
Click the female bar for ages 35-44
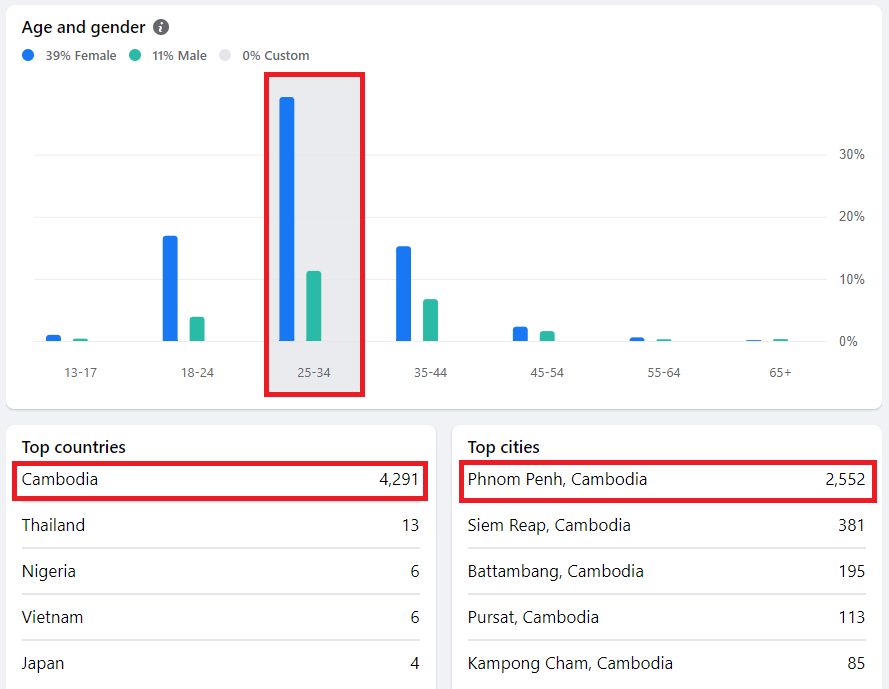pos(403,293)
